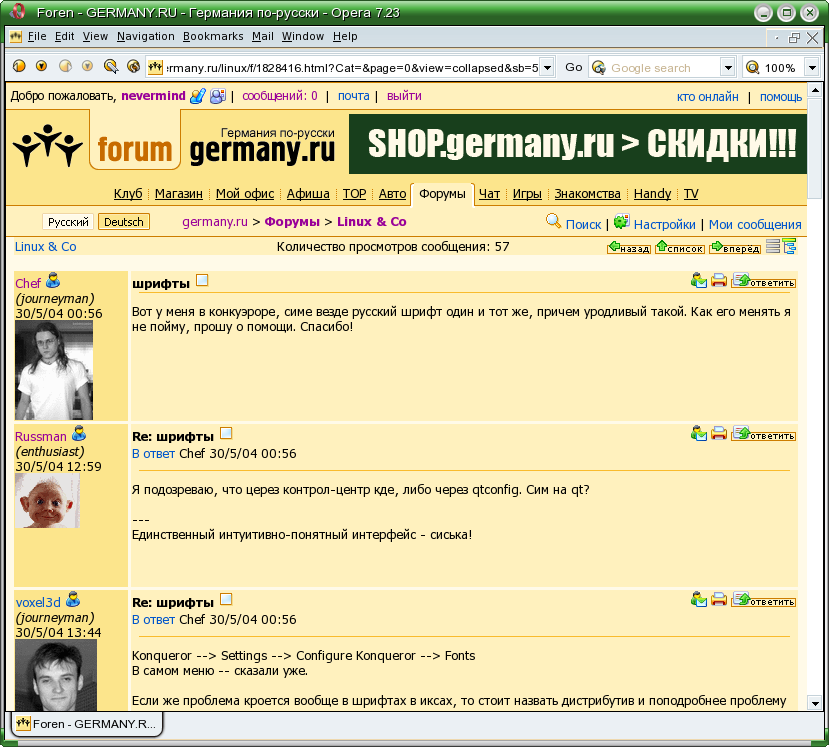
Task: Click the address bar URL field
Action: point(352,68)
